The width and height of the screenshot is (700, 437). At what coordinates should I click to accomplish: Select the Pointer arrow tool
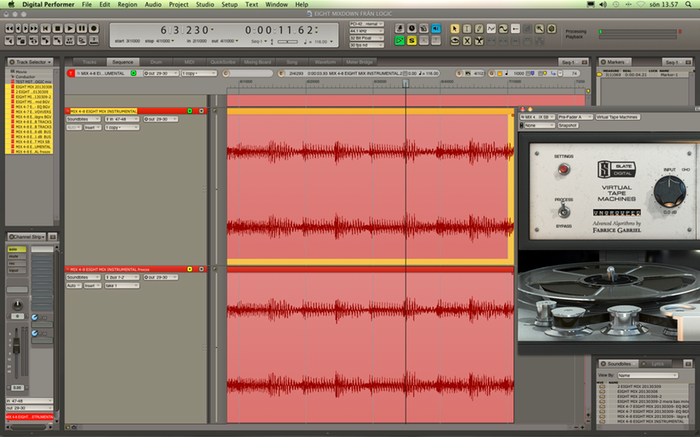[454, 29]
